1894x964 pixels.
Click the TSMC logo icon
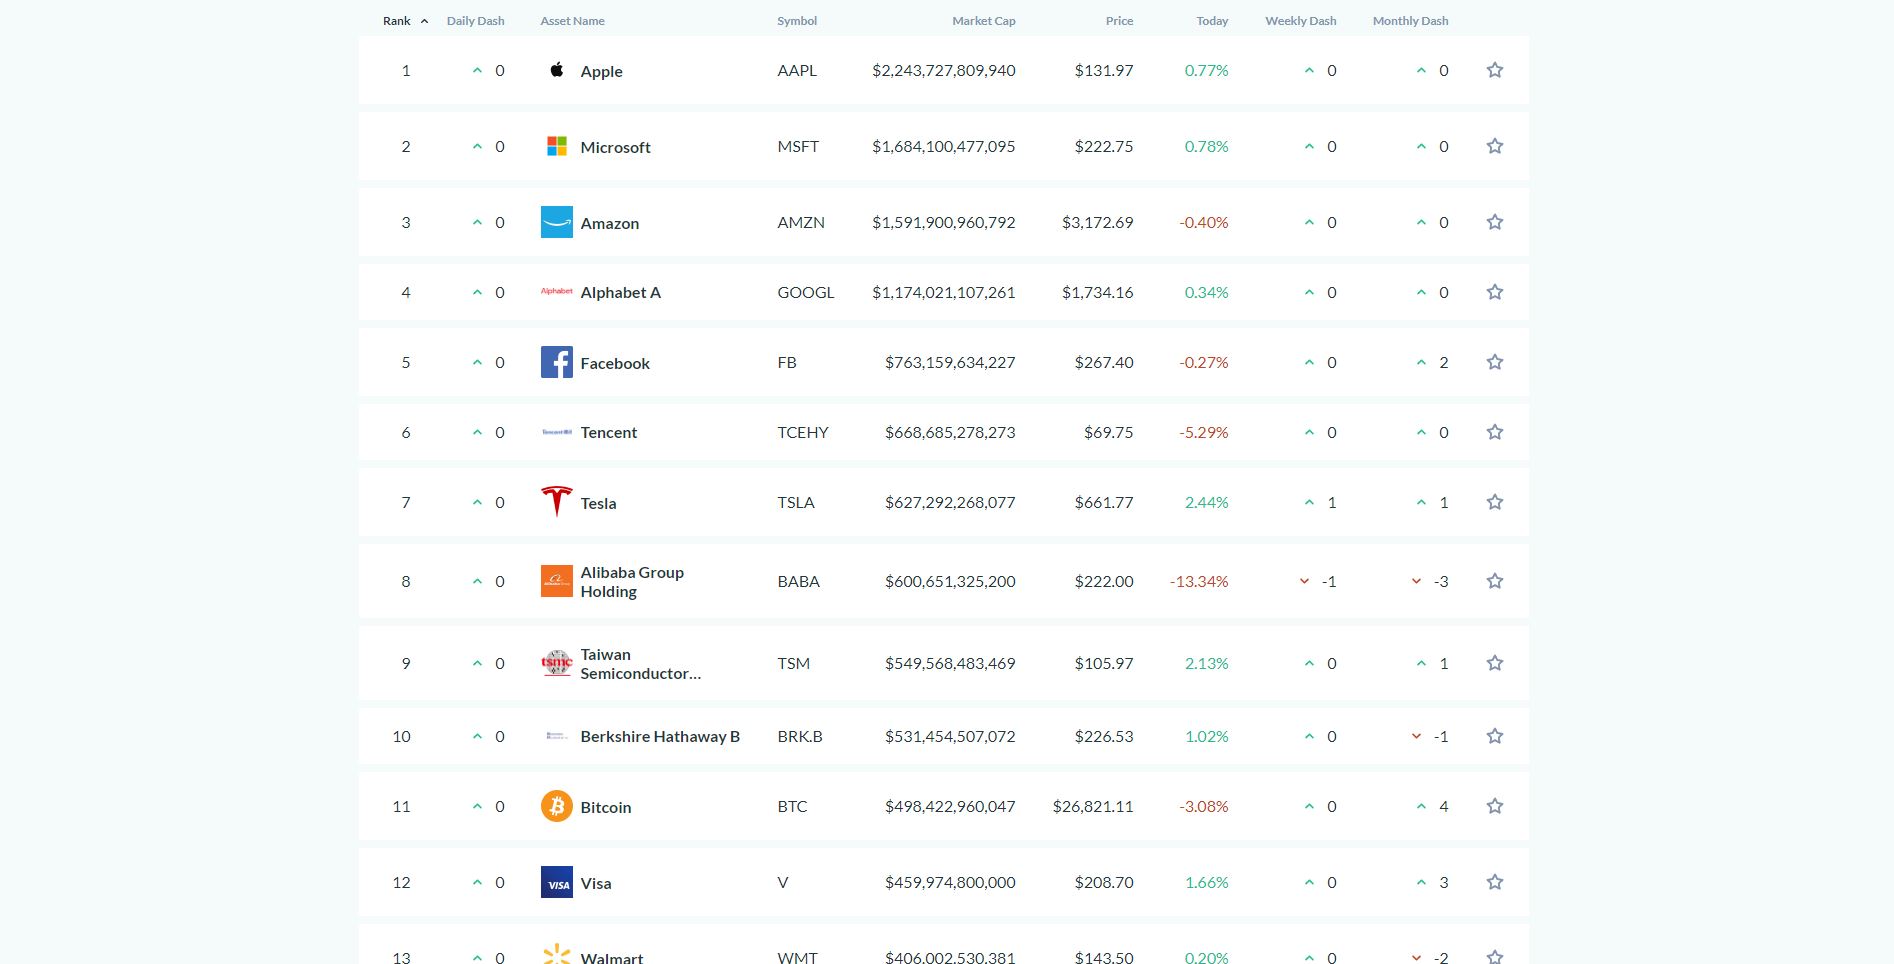click(x=557, y=663)
